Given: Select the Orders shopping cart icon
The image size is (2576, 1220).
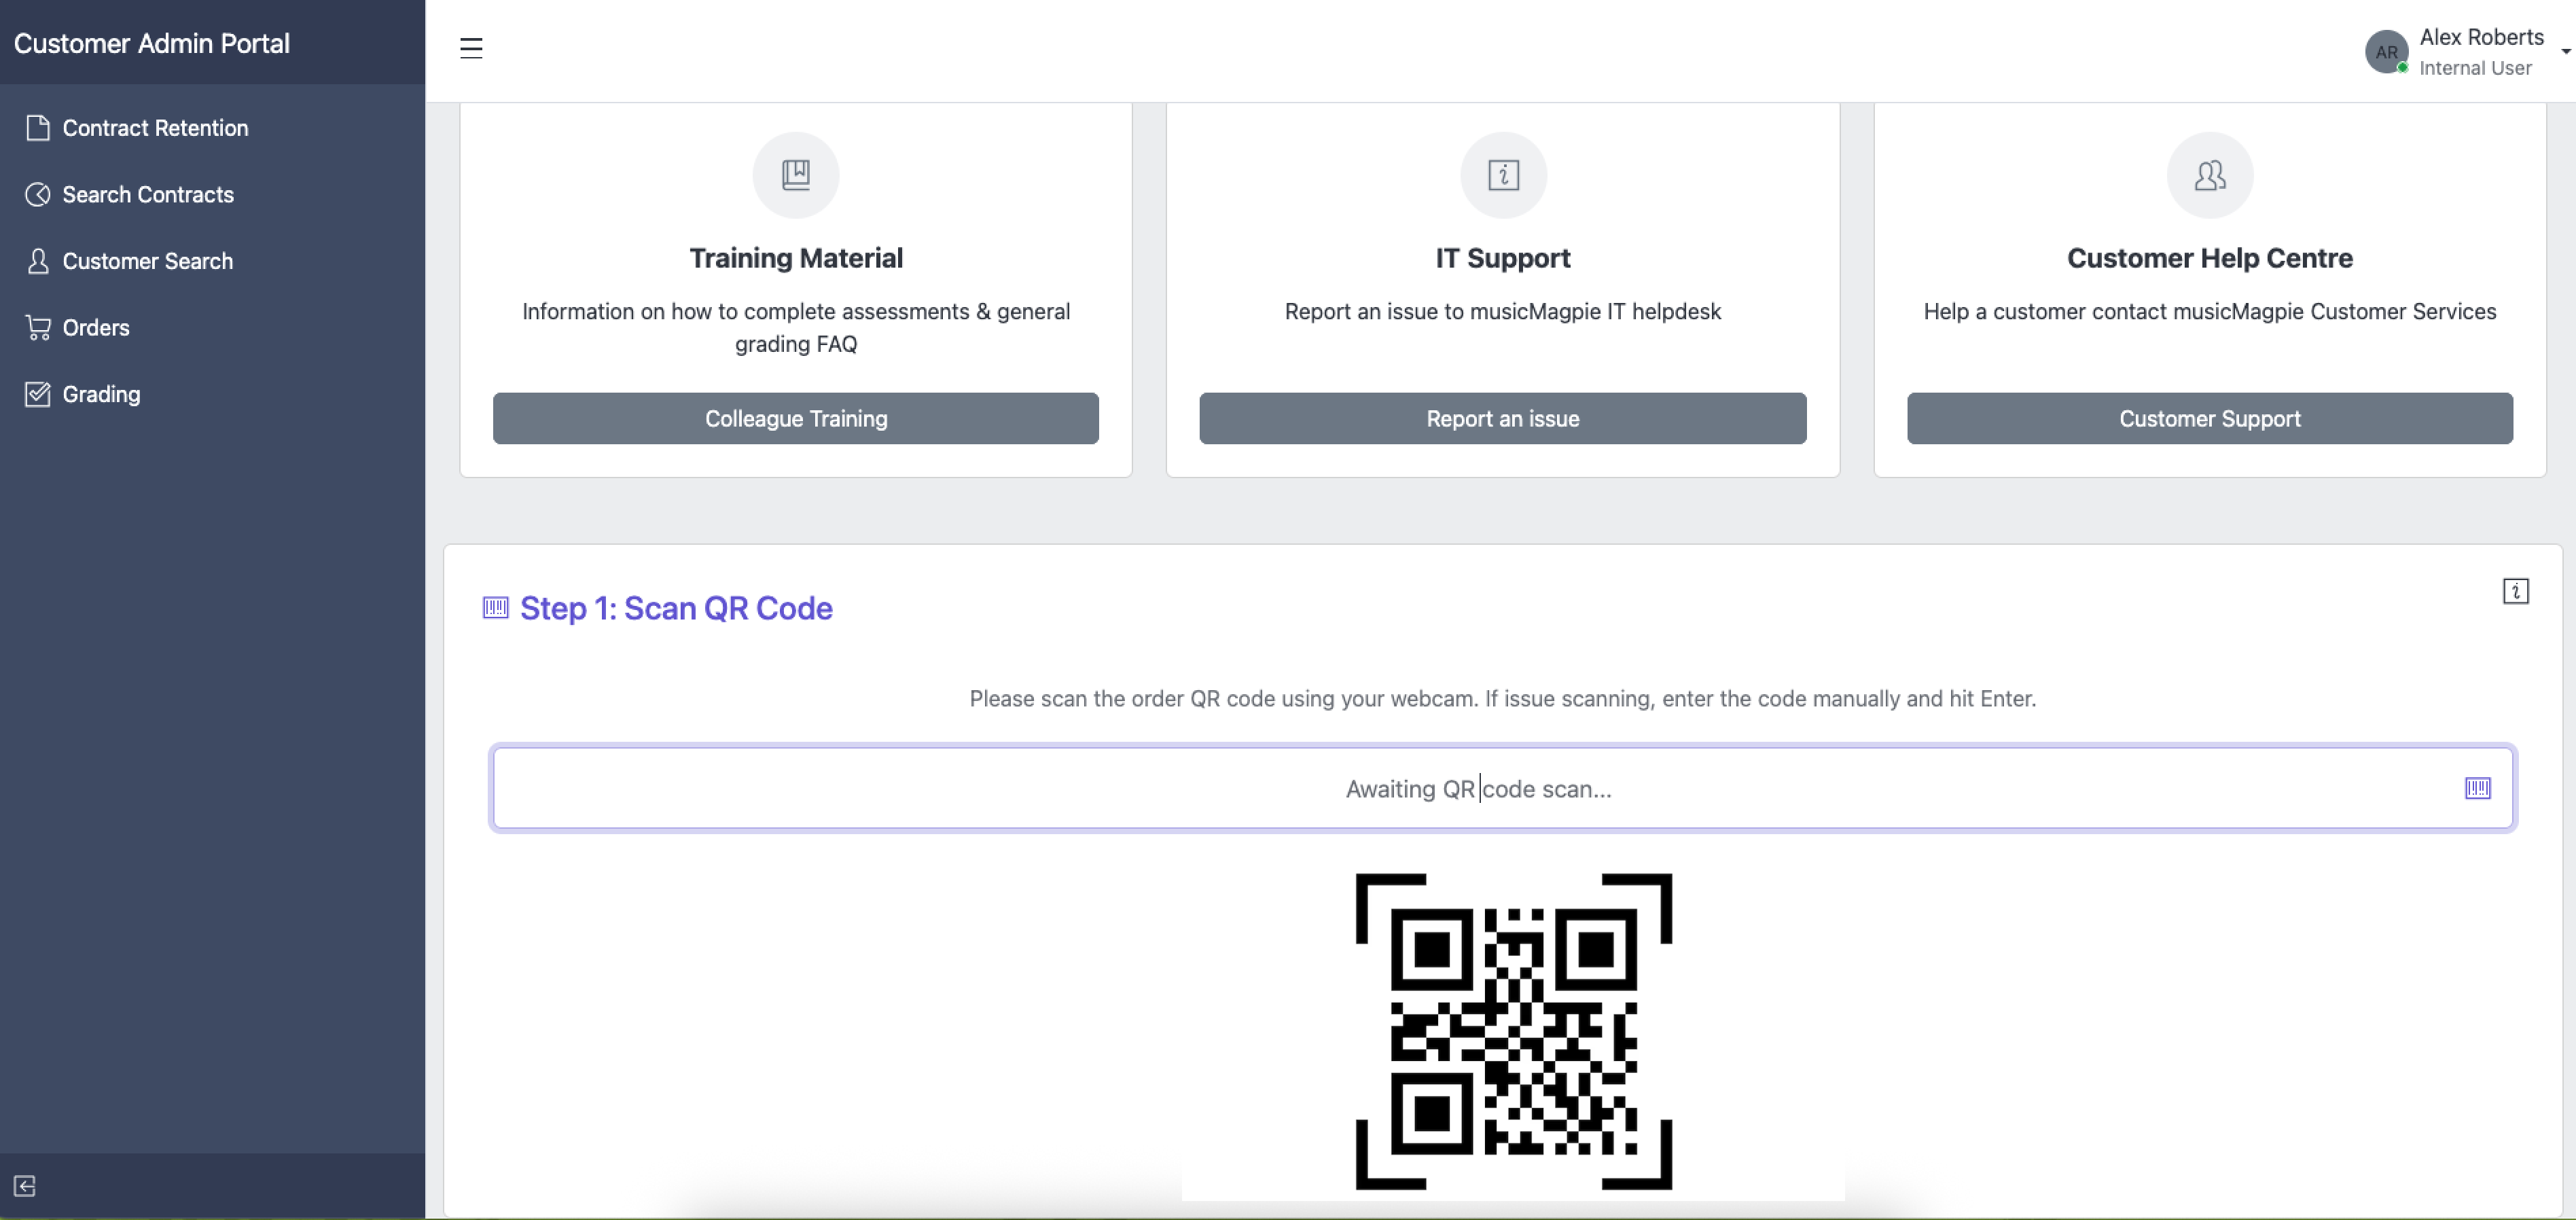Looking at the screenshot, I should click(38, 327).
